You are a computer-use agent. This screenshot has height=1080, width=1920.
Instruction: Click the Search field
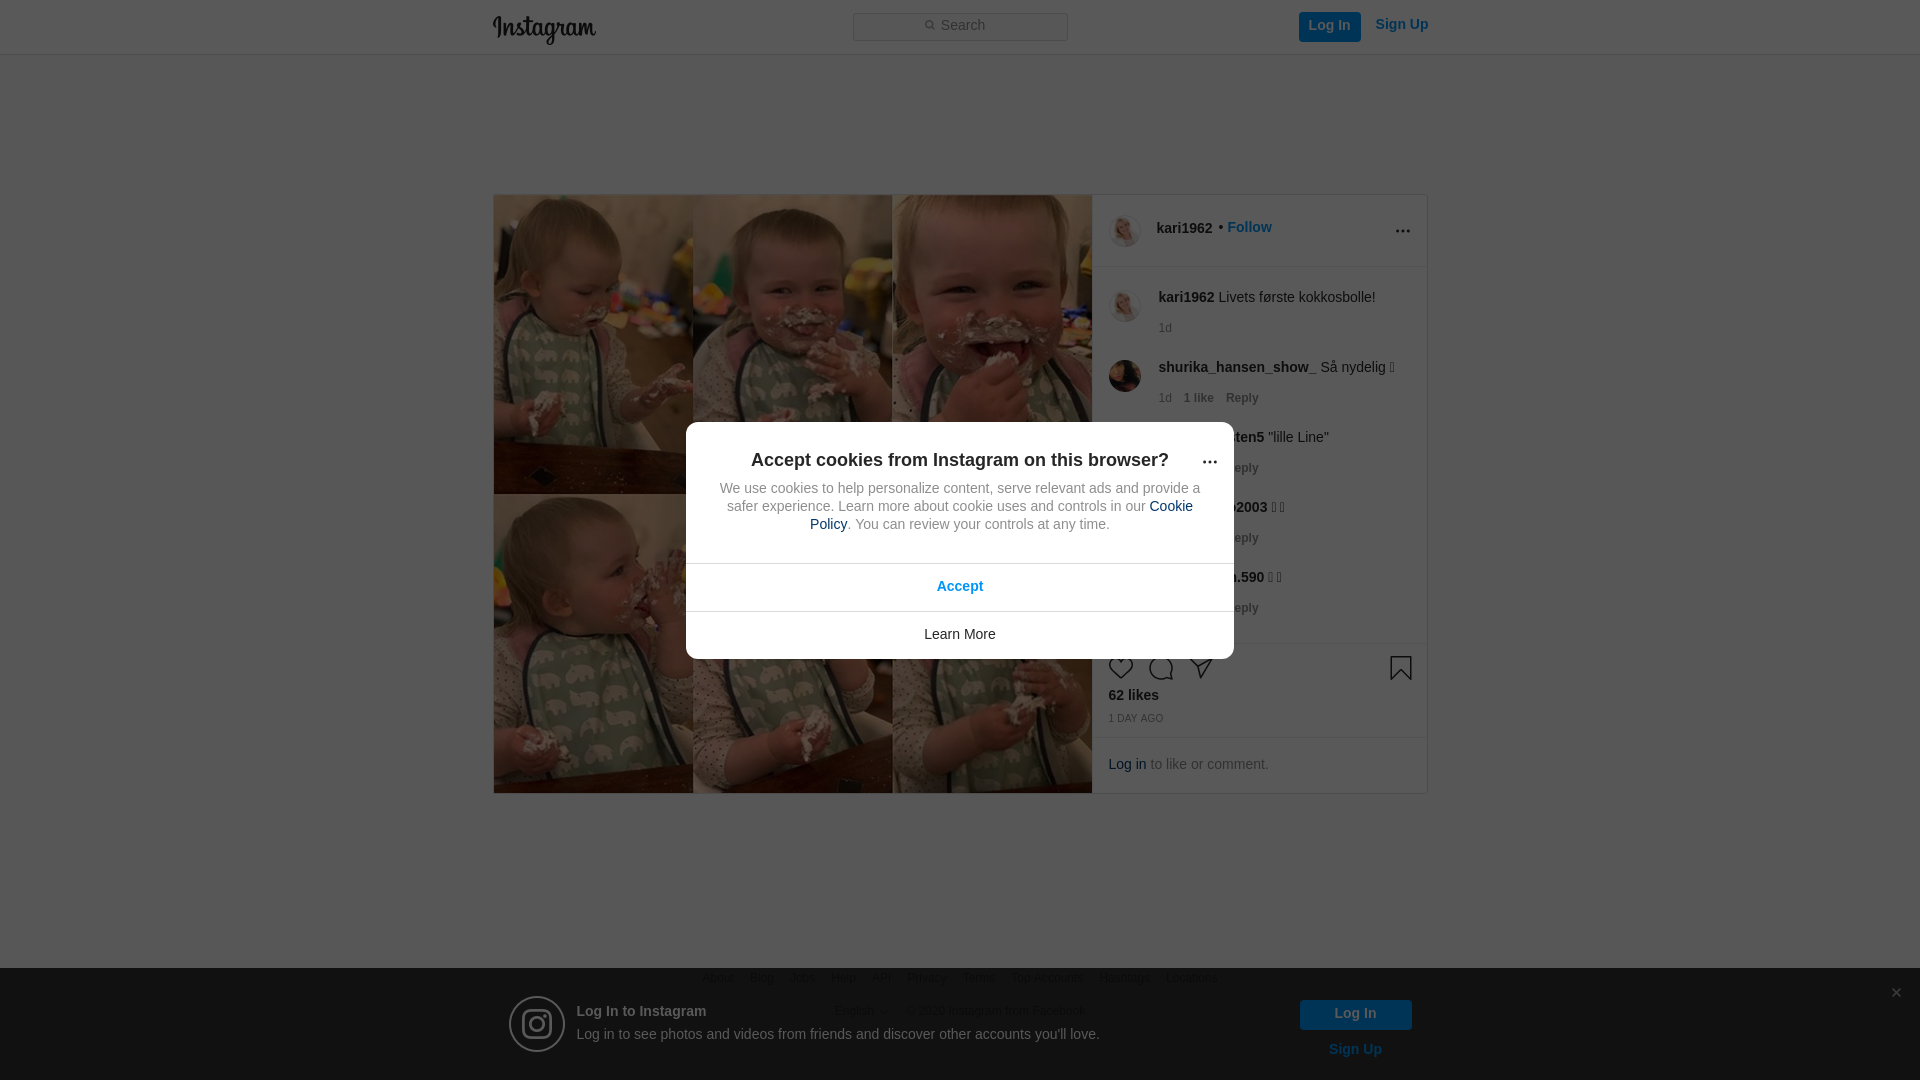[960, 27]
